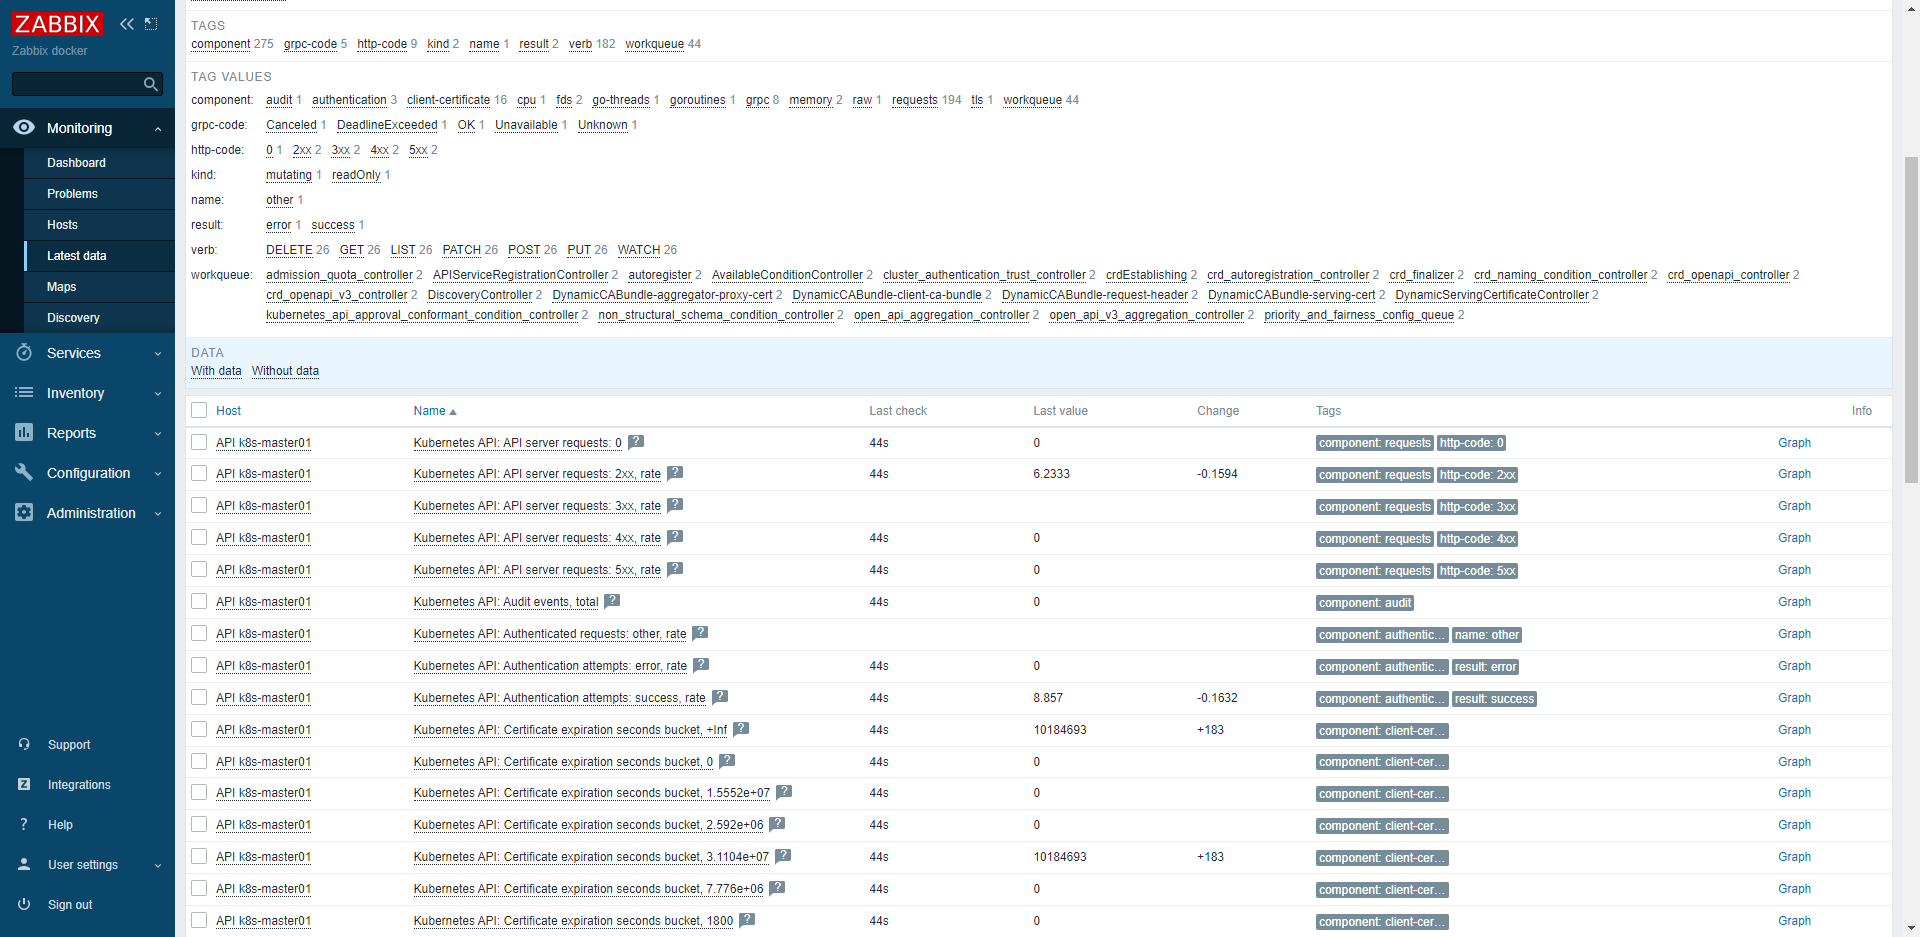
Task: Click the Services clock icon
Action: (24, 353)
